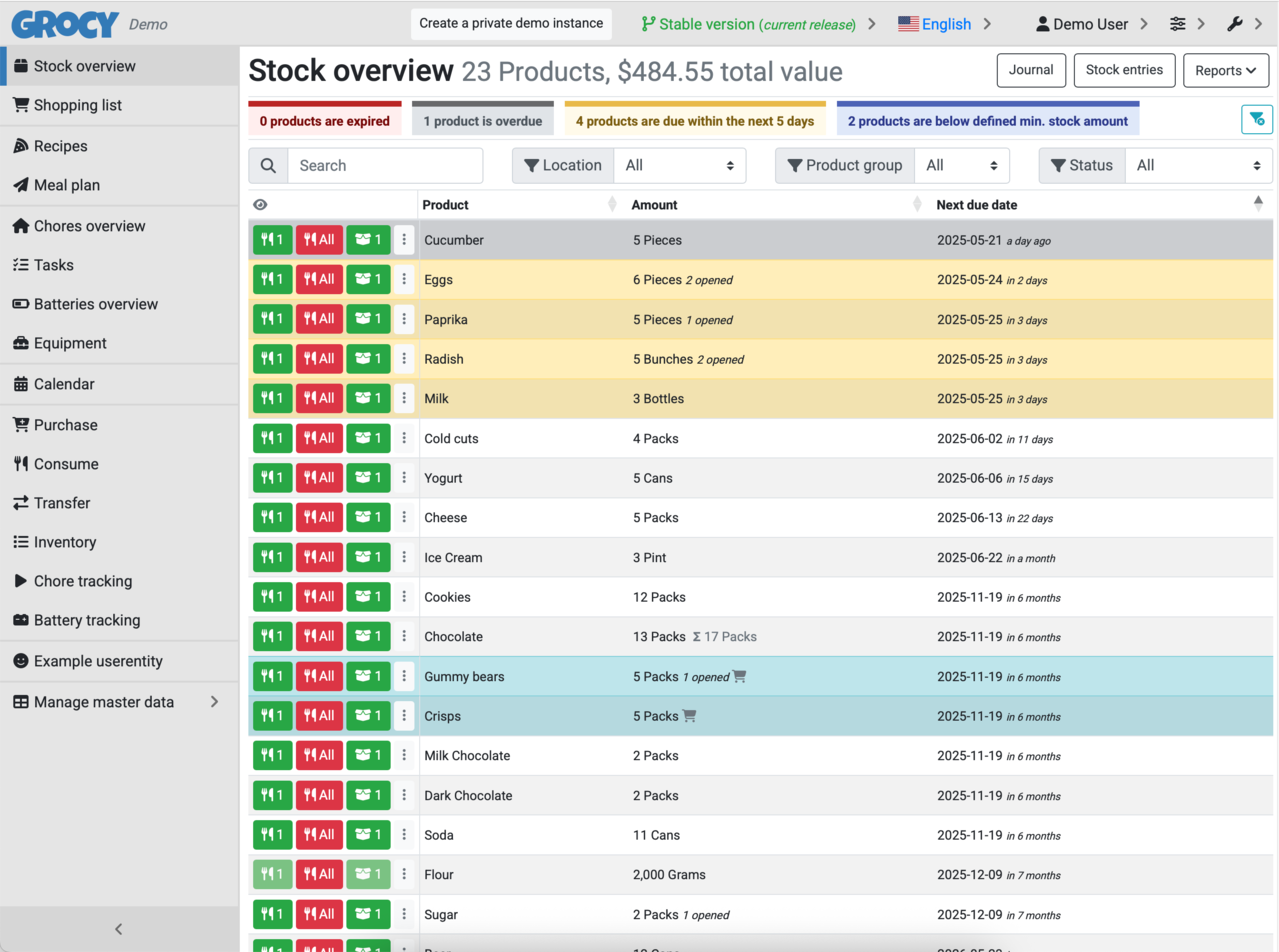Mark one Milk as opened
This screenshot has height=952, width=1279.
368,399
